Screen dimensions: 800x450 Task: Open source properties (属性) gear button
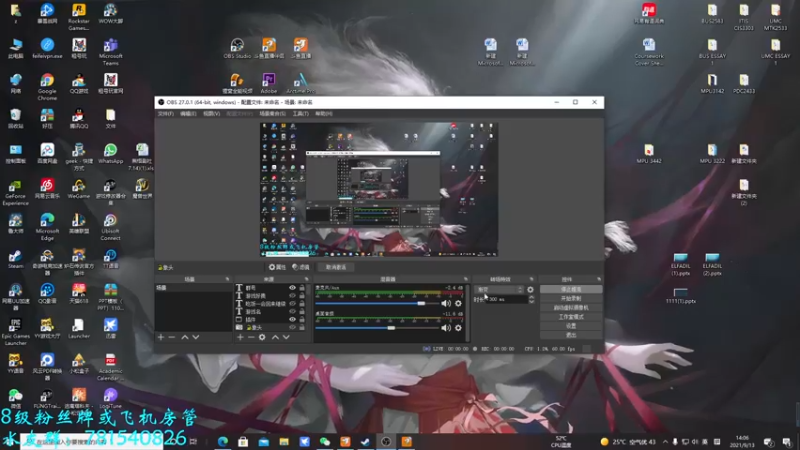point(277,267)
